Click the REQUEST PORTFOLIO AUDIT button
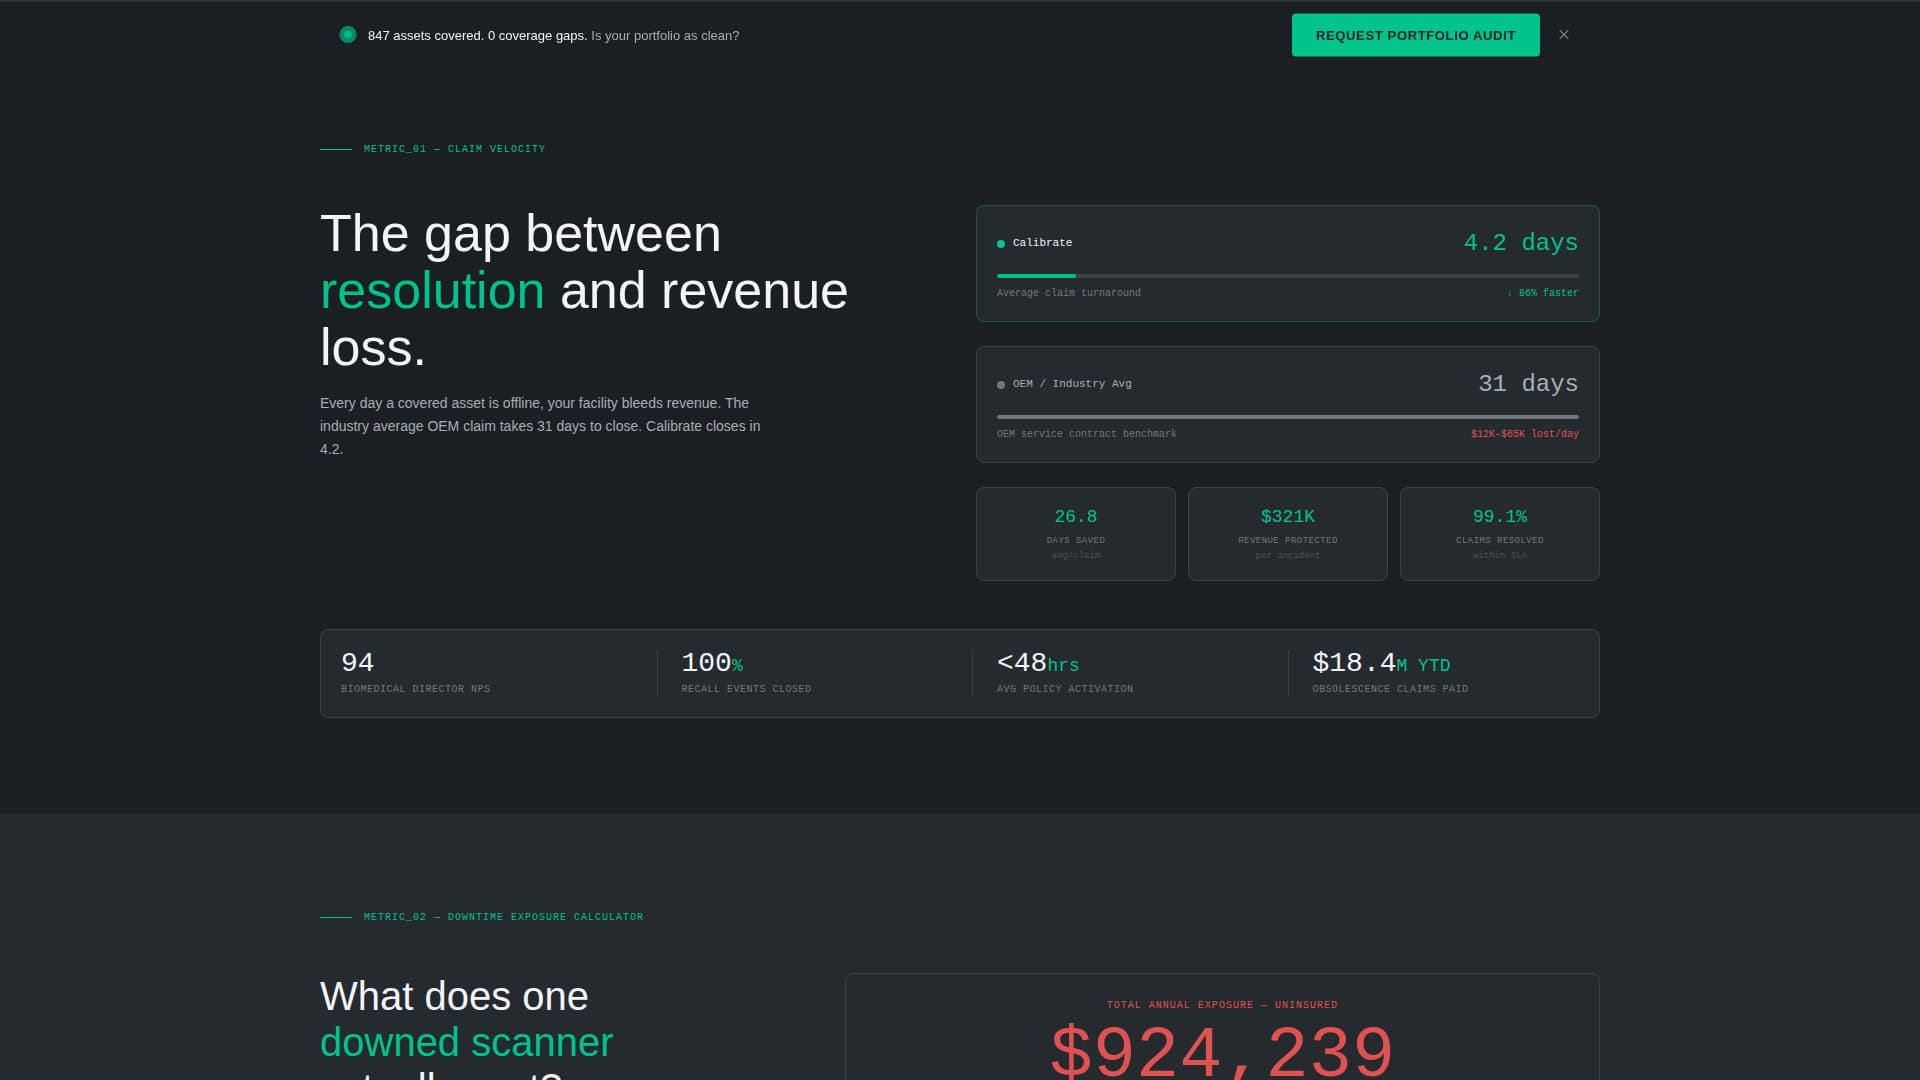Viewport: 1920px width, 1080px height. pyautogui.click(x=1415, y=34)
